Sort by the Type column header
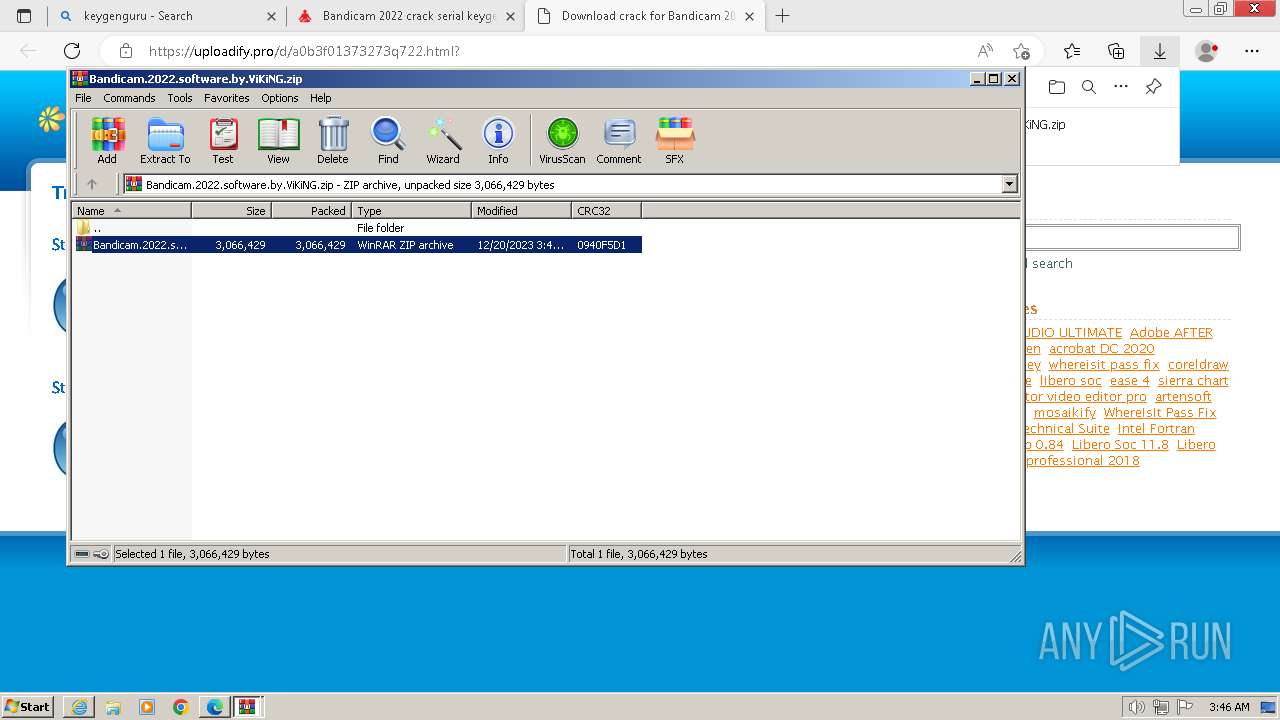This screenshot has width=1280, height=720. [411, 210]
